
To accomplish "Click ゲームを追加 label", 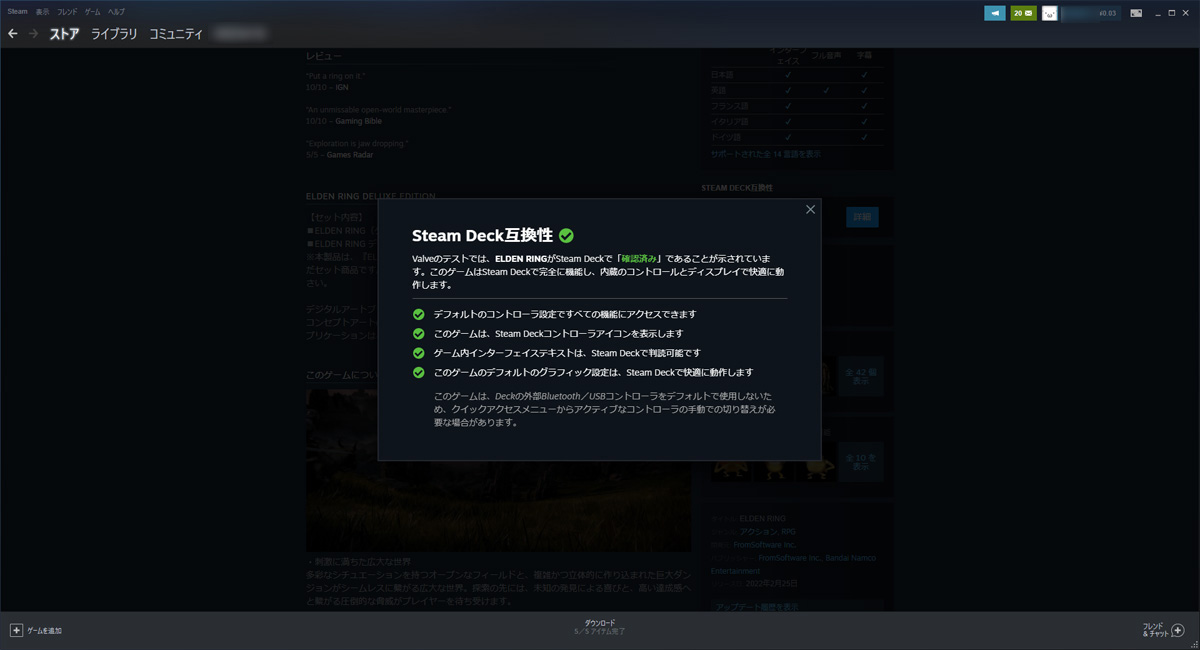I will pyautogui.click(x=44, y=631).
